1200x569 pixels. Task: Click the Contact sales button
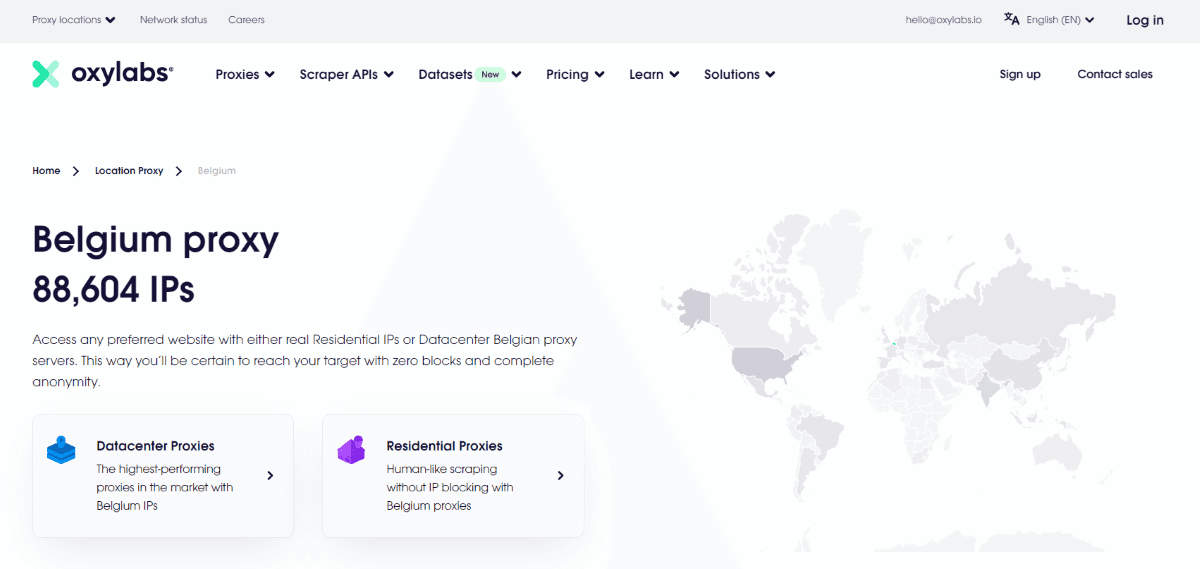[x=1115, y=74]
